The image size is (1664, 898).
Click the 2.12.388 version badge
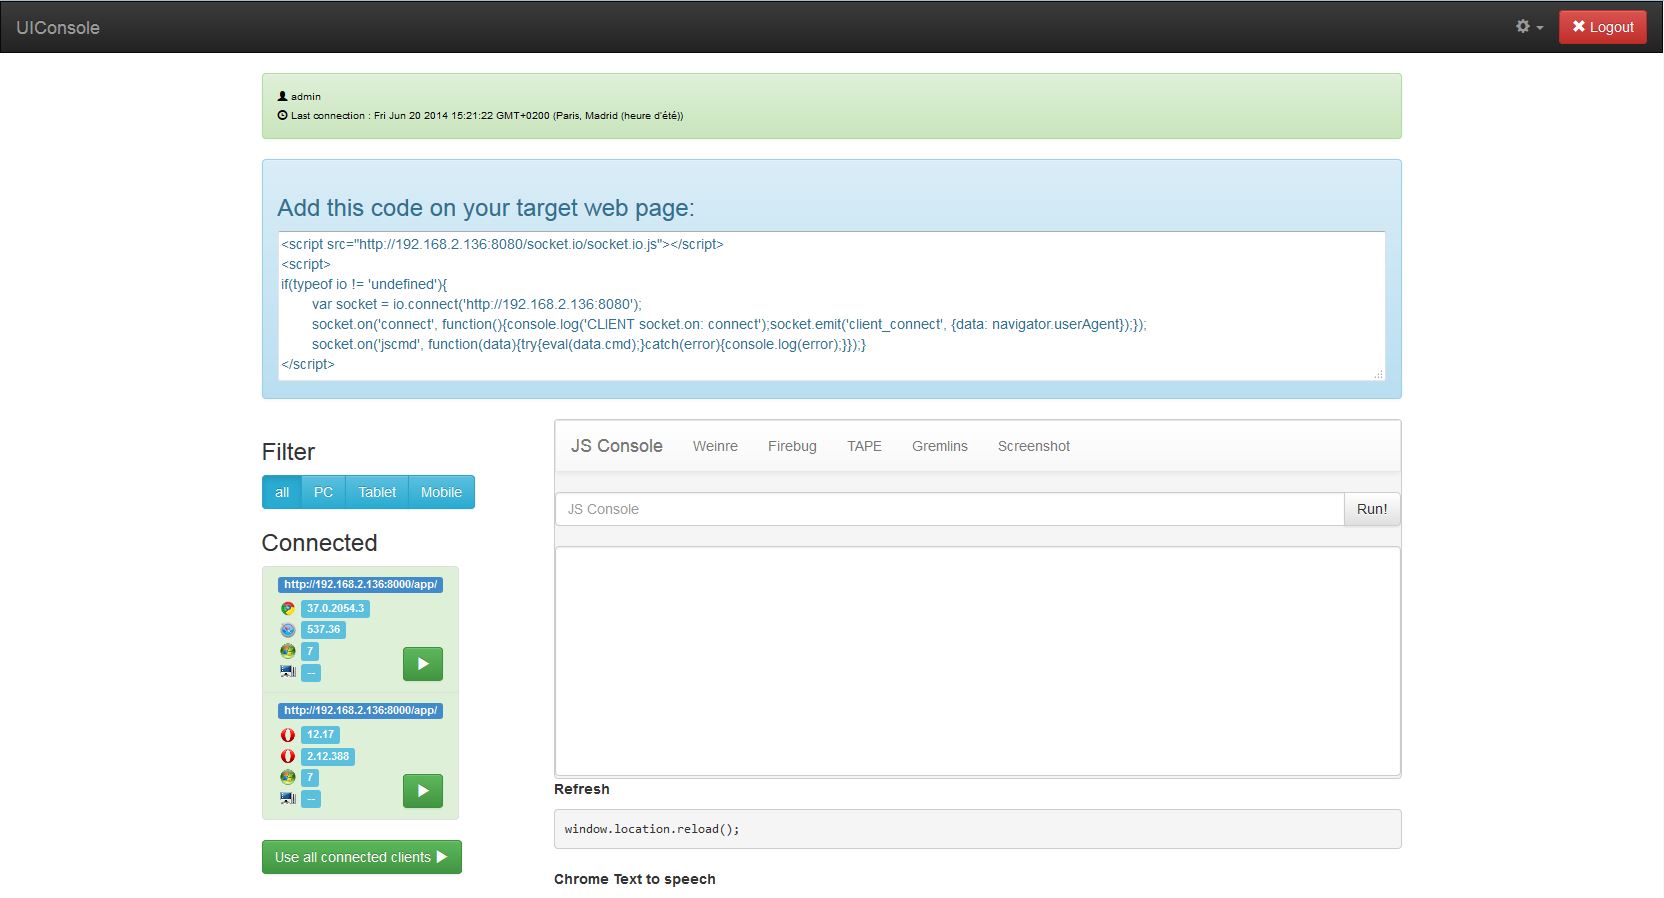pos(328,756)
